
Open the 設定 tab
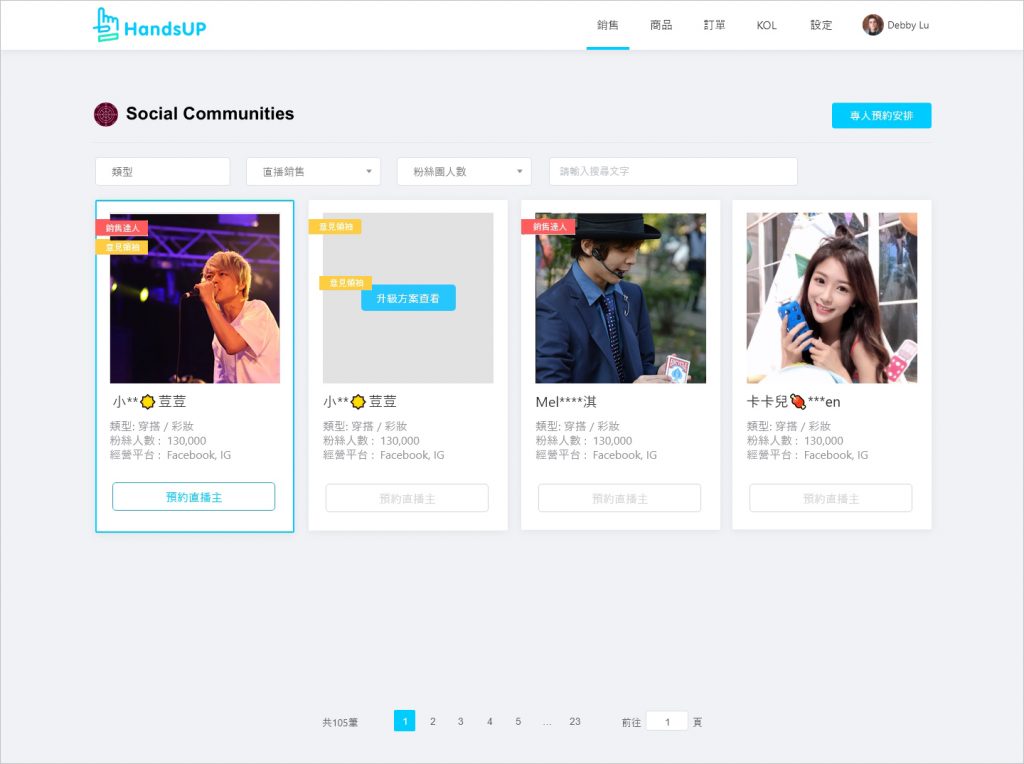pos(821,25)
